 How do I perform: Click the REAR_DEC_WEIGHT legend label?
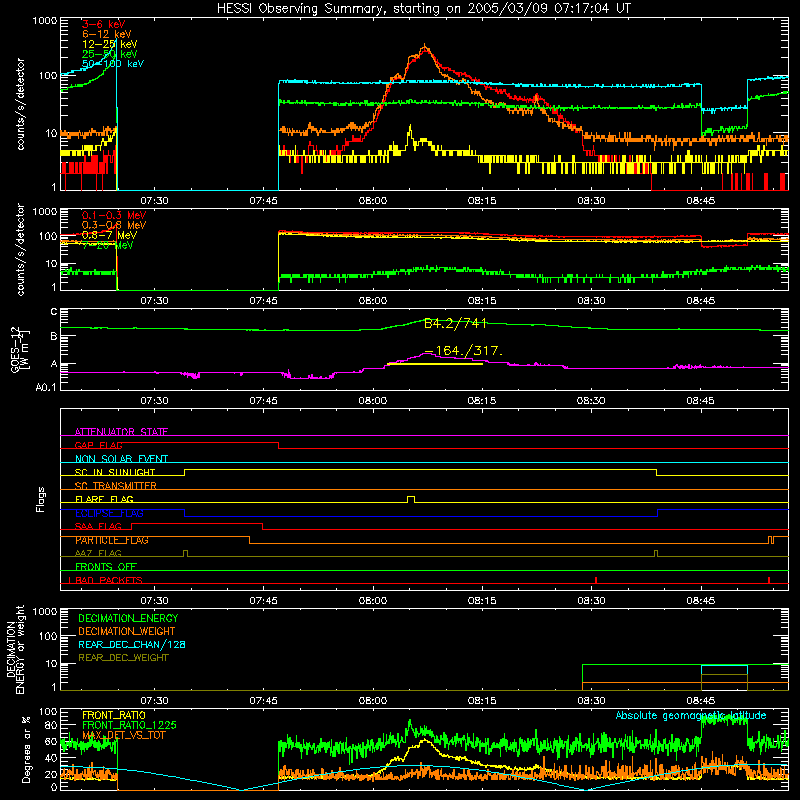pyautogui.click(x=123, y=658)
